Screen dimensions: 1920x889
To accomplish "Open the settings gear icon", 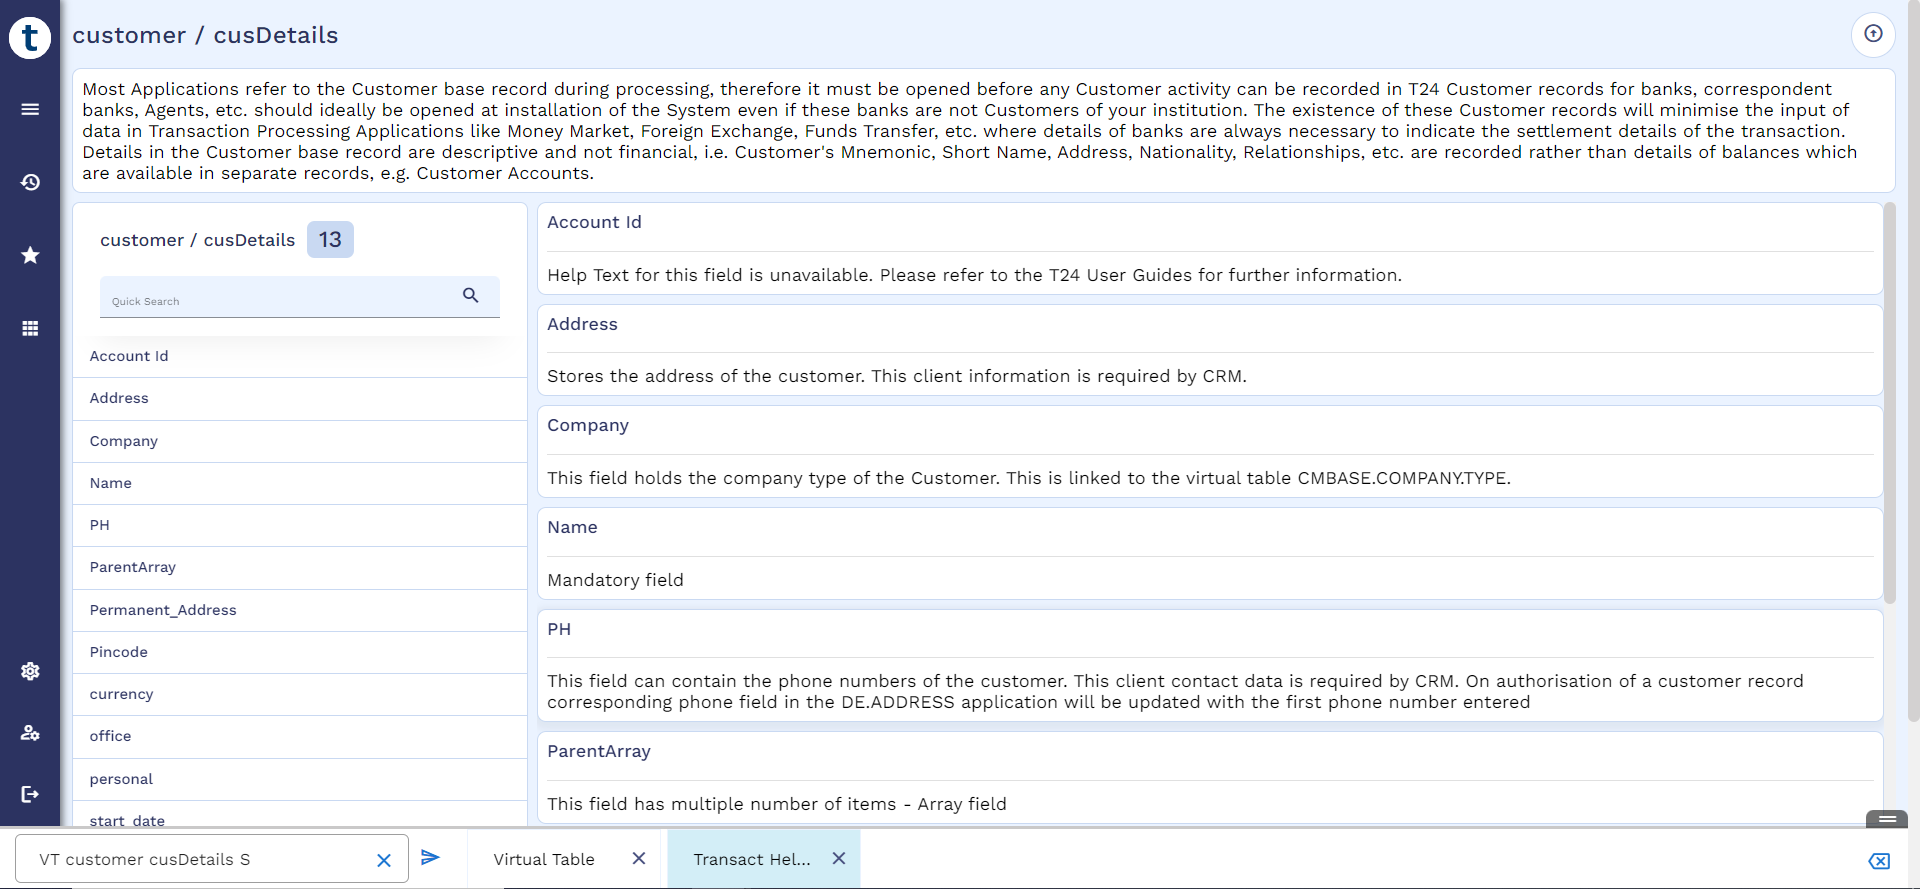I will tap(30, 671).
